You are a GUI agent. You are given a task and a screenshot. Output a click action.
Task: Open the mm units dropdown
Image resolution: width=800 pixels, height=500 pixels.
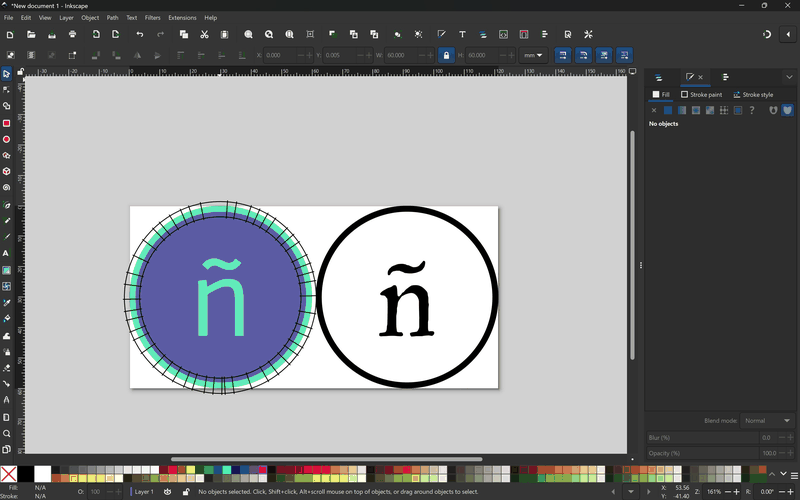[533, 55]
